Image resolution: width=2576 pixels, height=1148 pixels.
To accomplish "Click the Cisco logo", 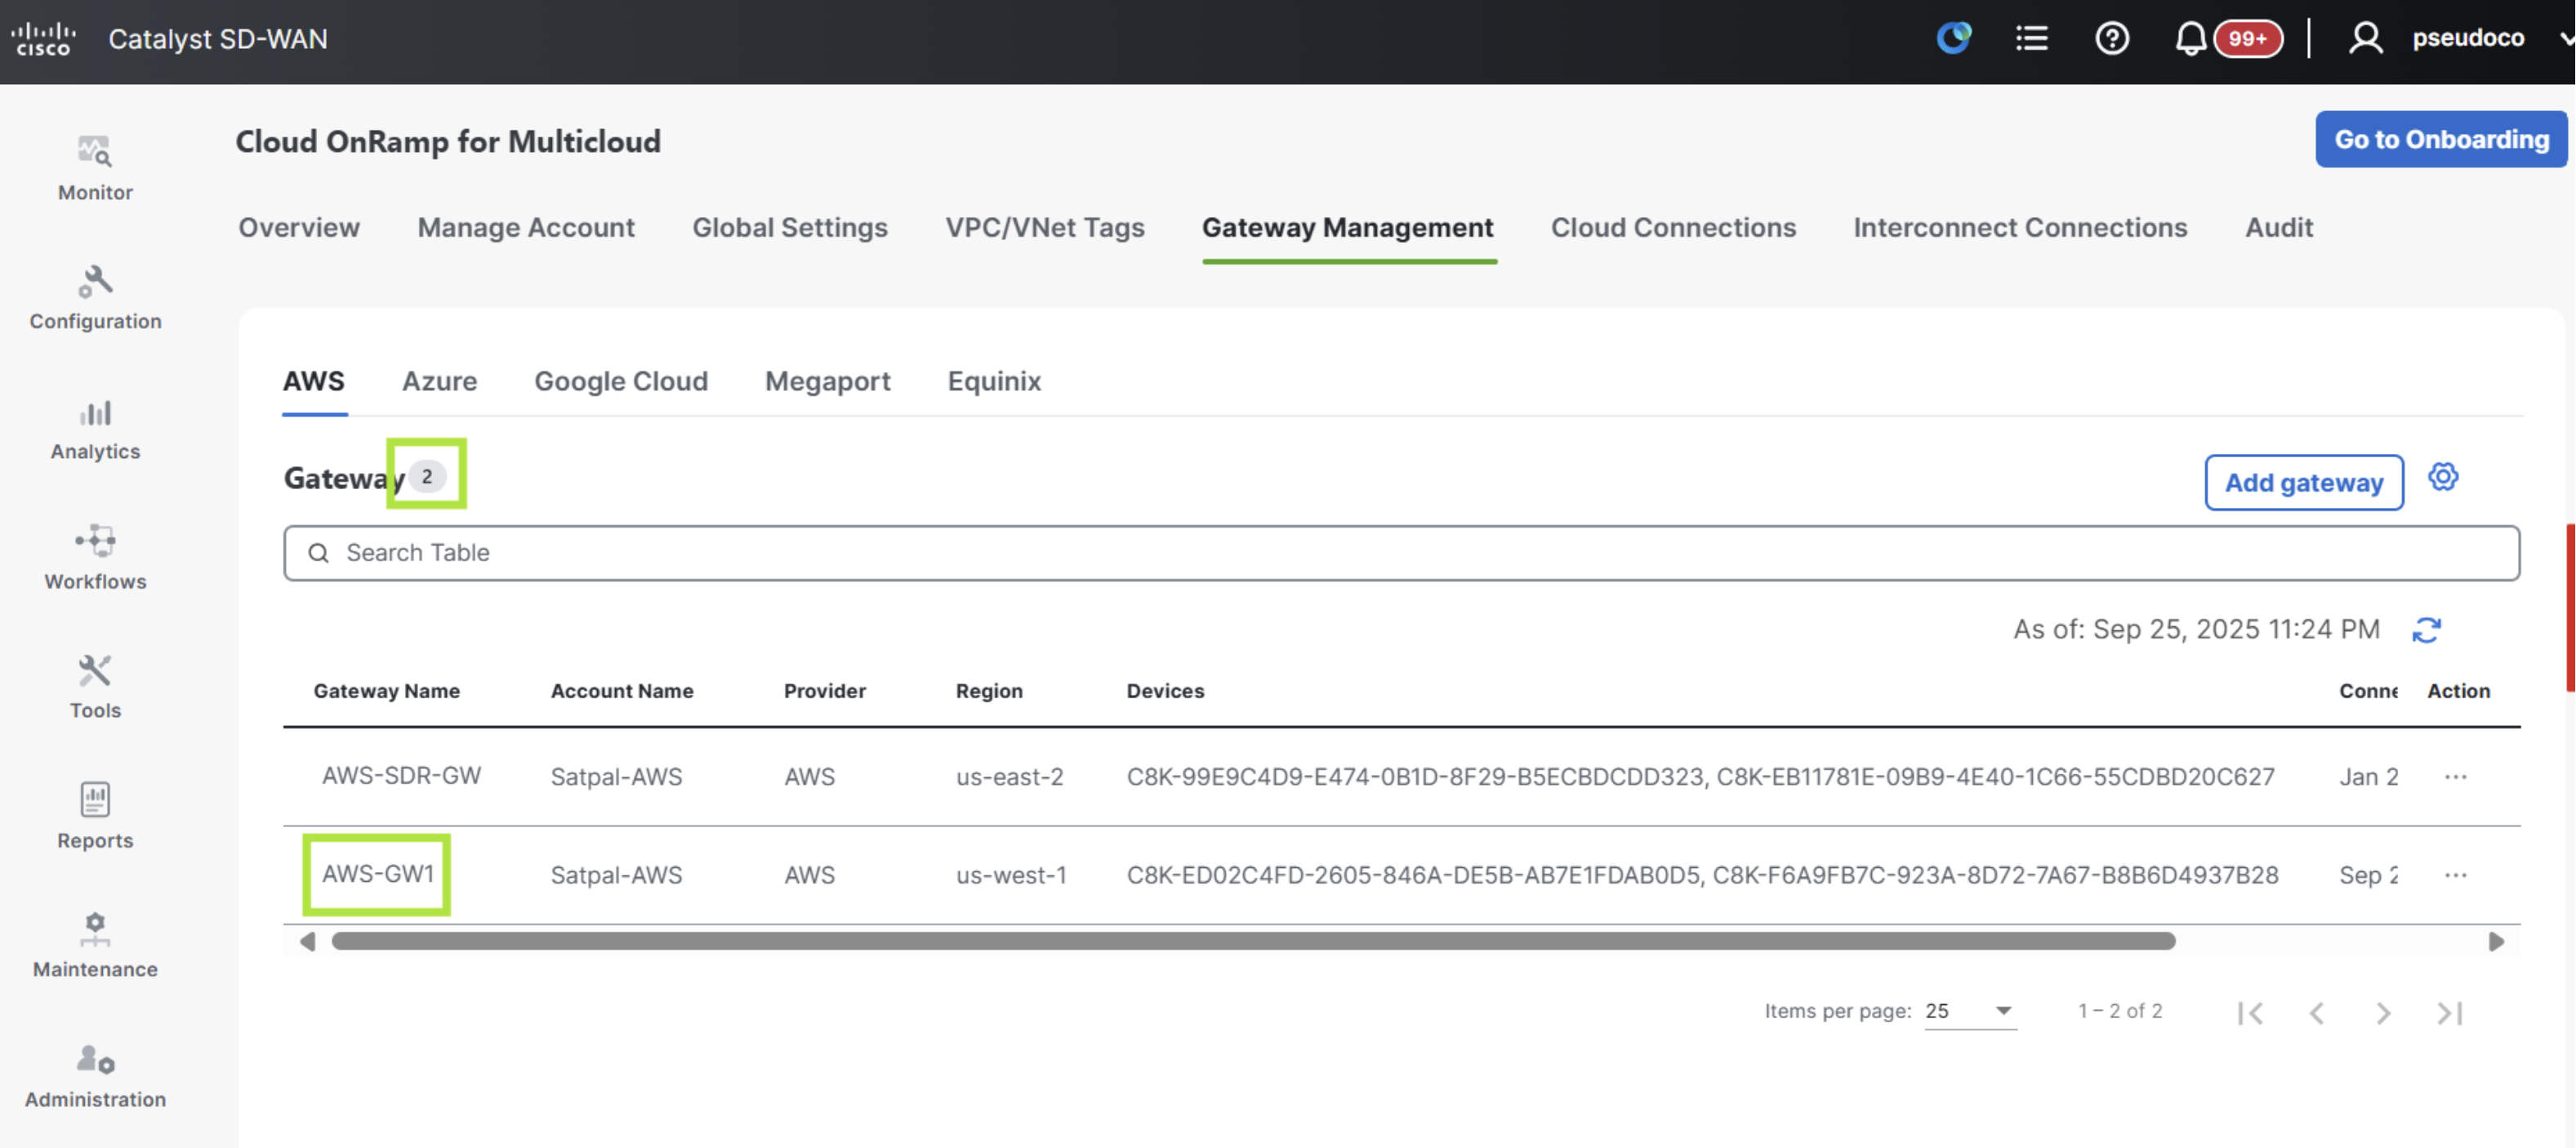I will [x=43, y=39].
